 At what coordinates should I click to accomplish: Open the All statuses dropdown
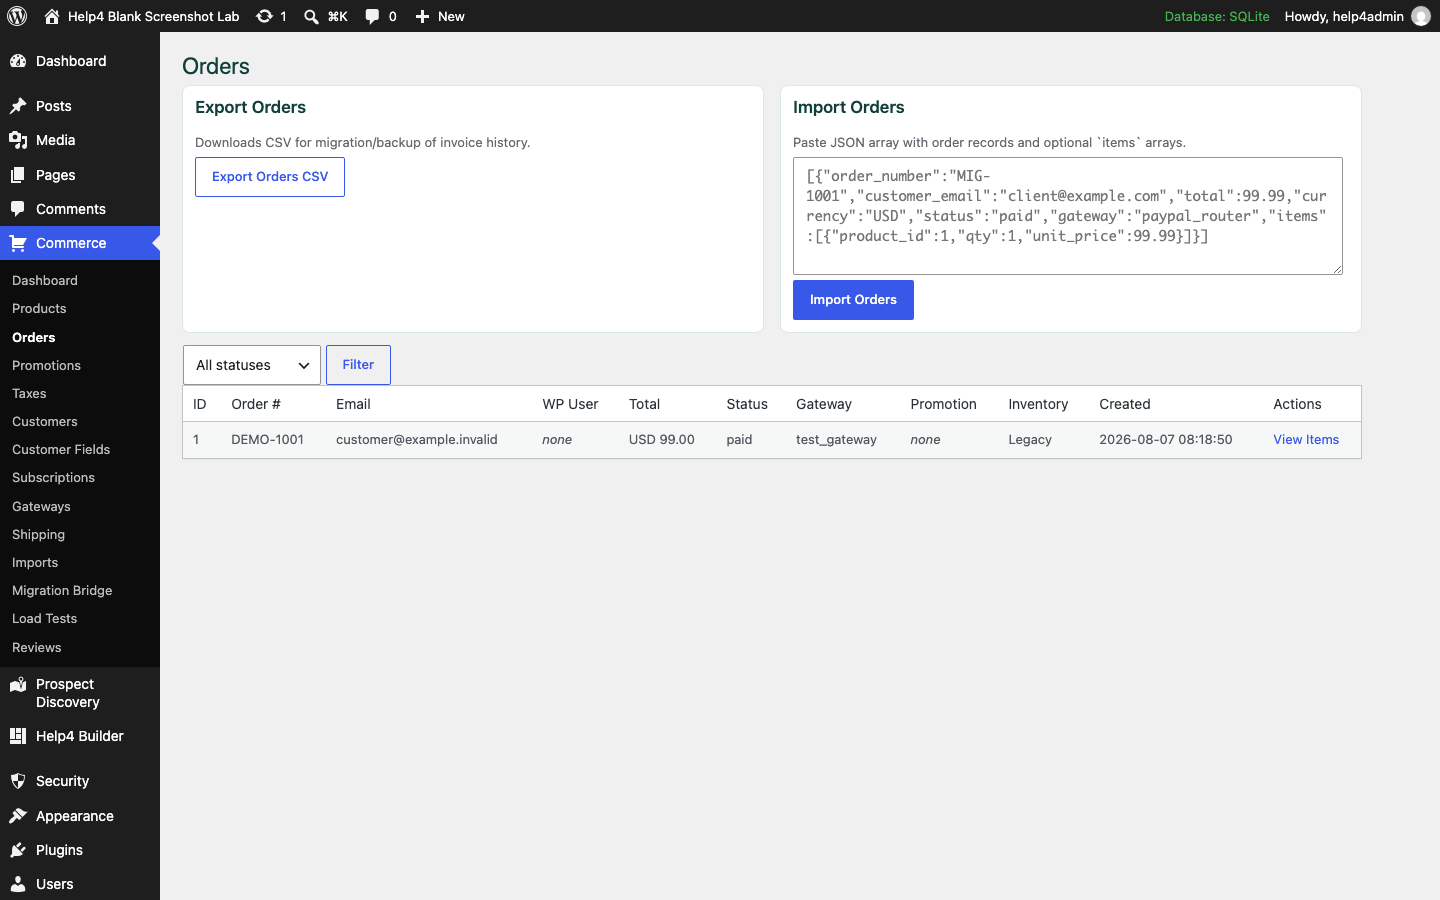pyautogui.click(x=252, y=365)
